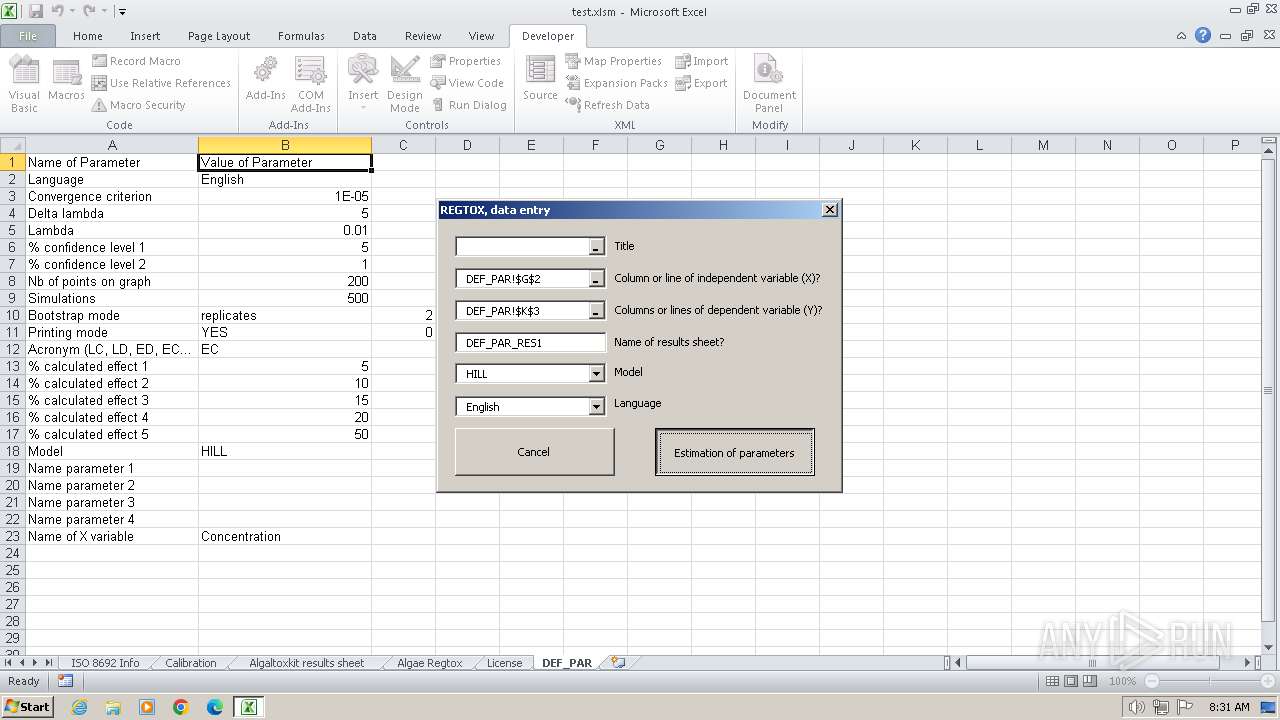Open the Visual Basic editor
The height and width of the screenshot is (720, 1280).
(24, 84)
